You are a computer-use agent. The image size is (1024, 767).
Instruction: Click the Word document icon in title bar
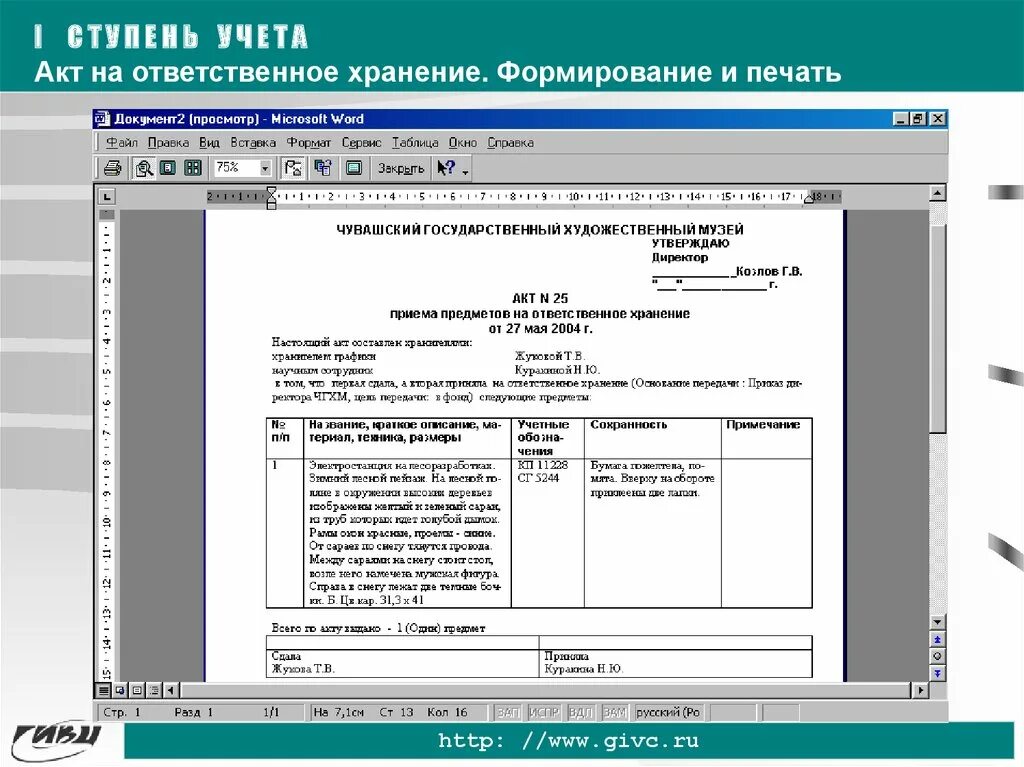coord(103,119)
